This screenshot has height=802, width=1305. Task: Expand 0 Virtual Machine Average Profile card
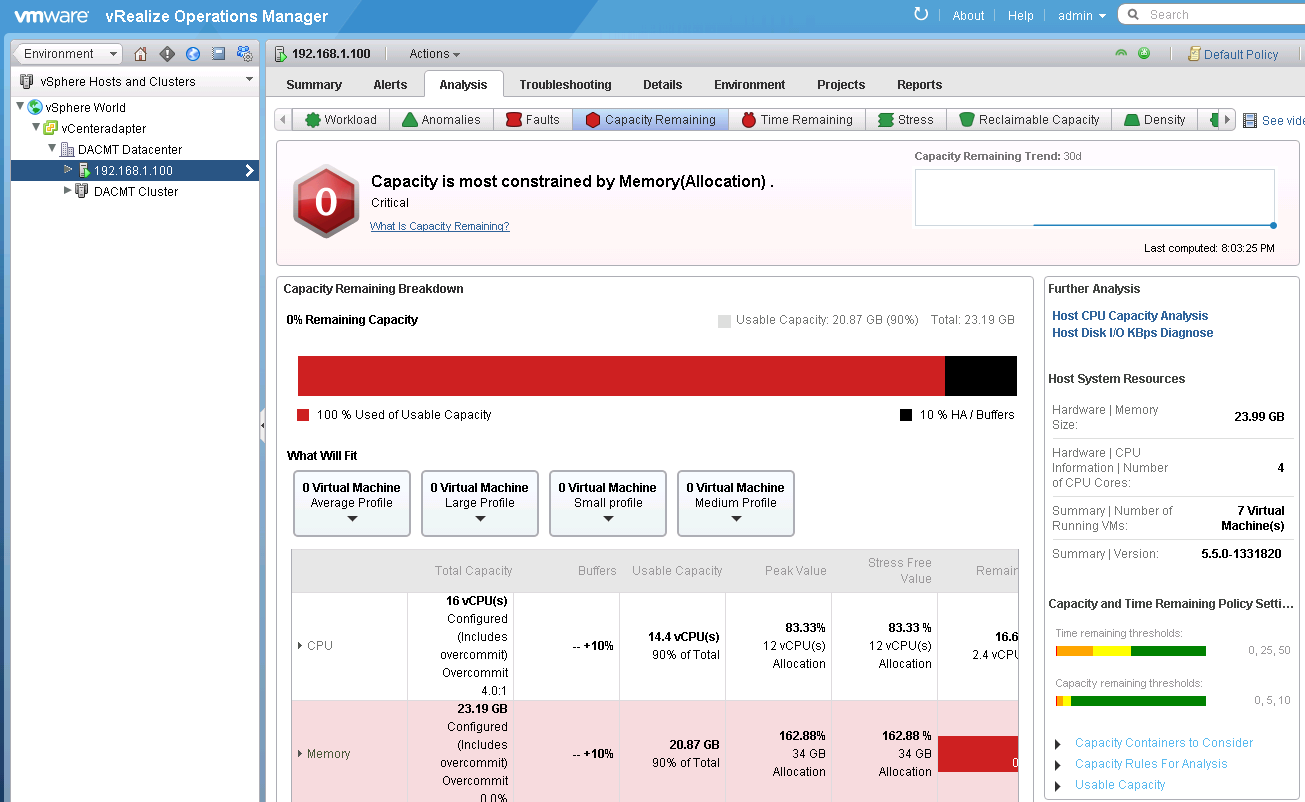(x=352, y=519)
